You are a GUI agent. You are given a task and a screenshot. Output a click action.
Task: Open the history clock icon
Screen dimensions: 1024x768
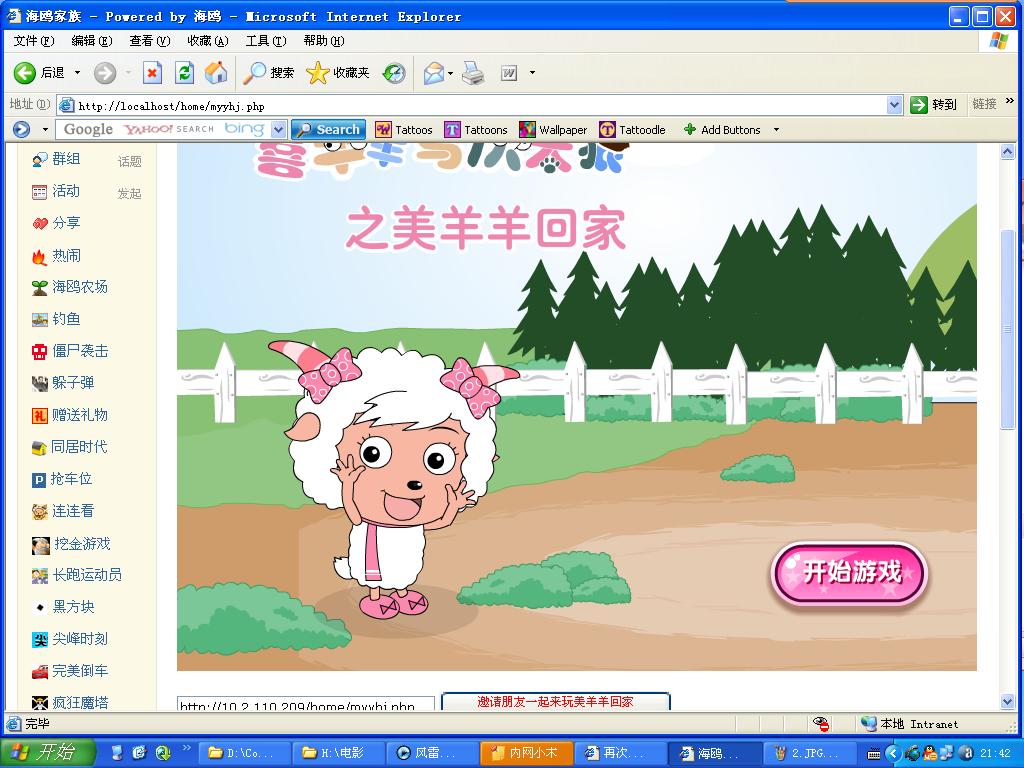tap(394, 72)
